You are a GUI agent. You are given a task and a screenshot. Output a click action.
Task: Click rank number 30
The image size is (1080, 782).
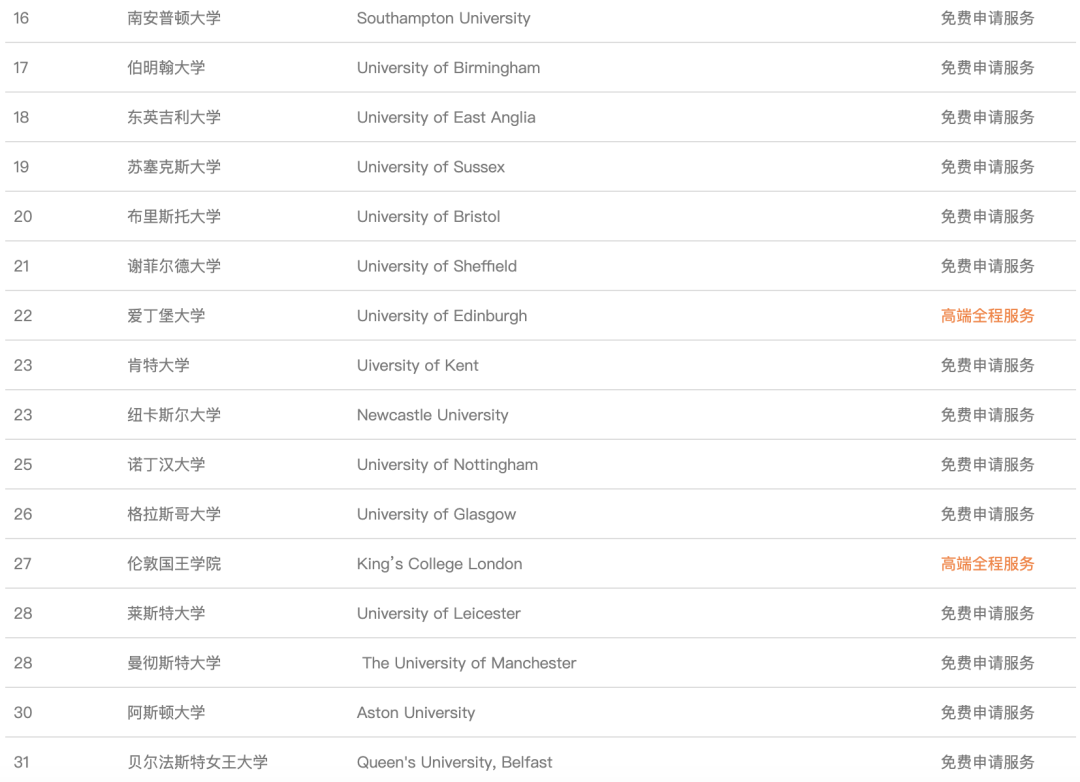point(23,712)
